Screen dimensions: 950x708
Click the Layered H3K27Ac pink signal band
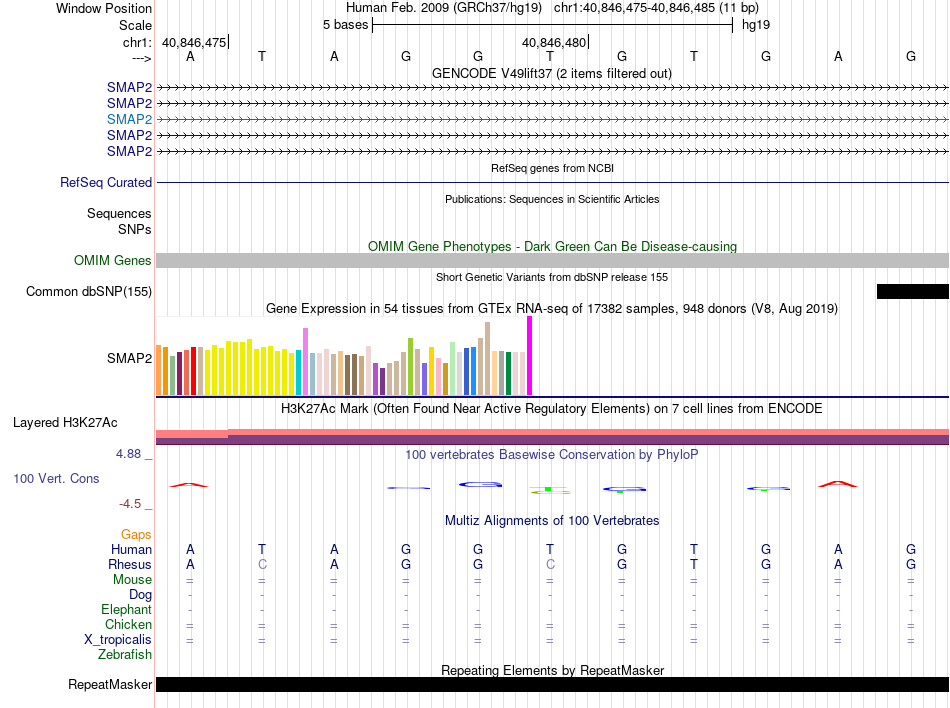tap(552, 432)
